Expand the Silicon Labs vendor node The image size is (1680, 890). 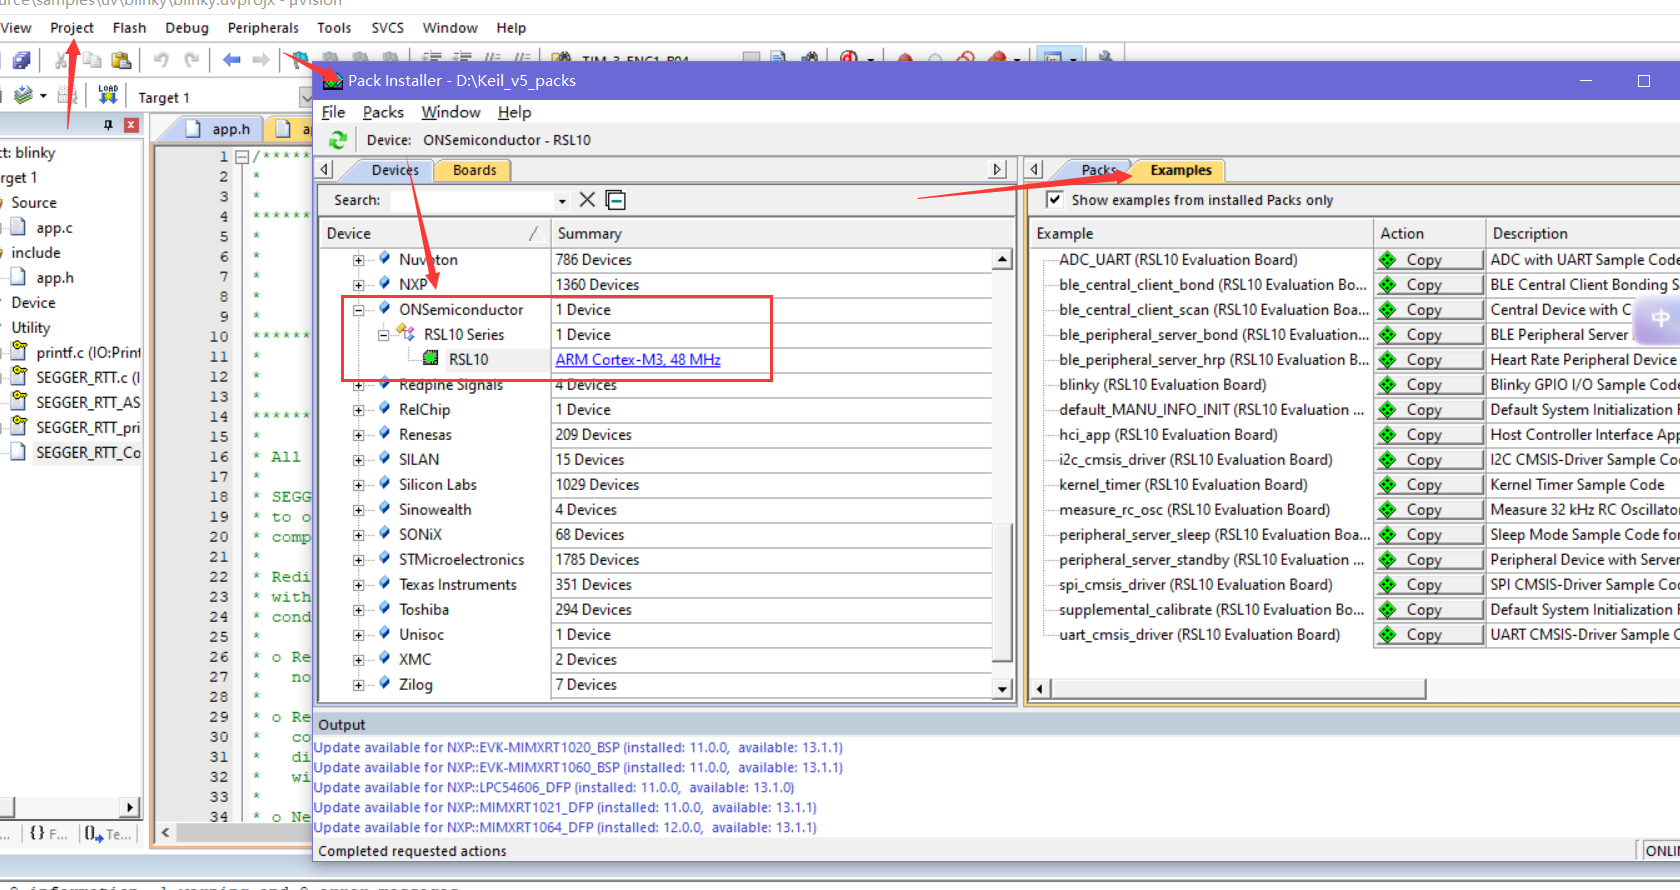[x=358, y=485]
